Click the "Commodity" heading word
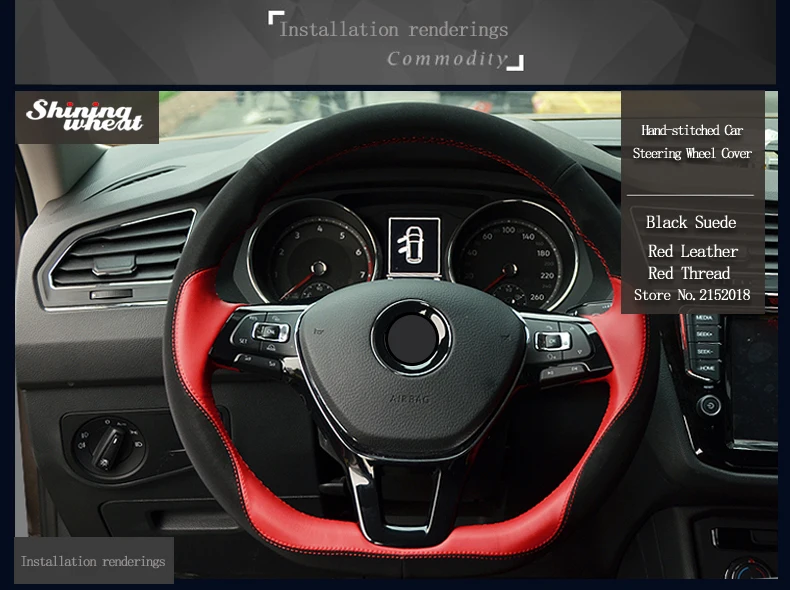 pos(446,59)
